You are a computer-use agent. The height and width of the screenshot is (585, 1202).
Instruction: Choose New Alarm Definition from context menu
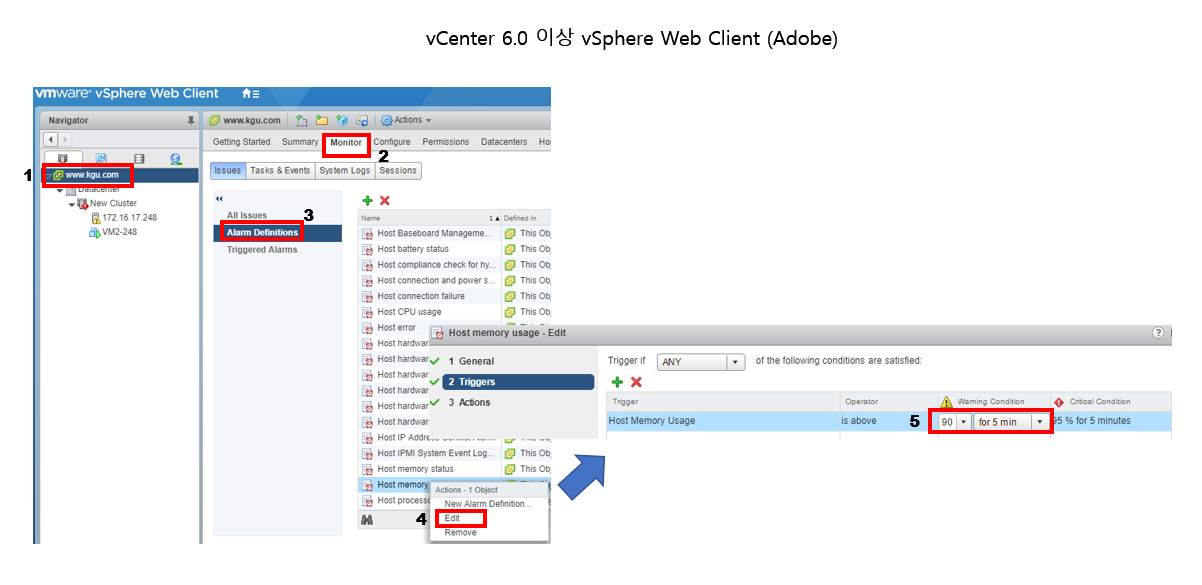488,504
